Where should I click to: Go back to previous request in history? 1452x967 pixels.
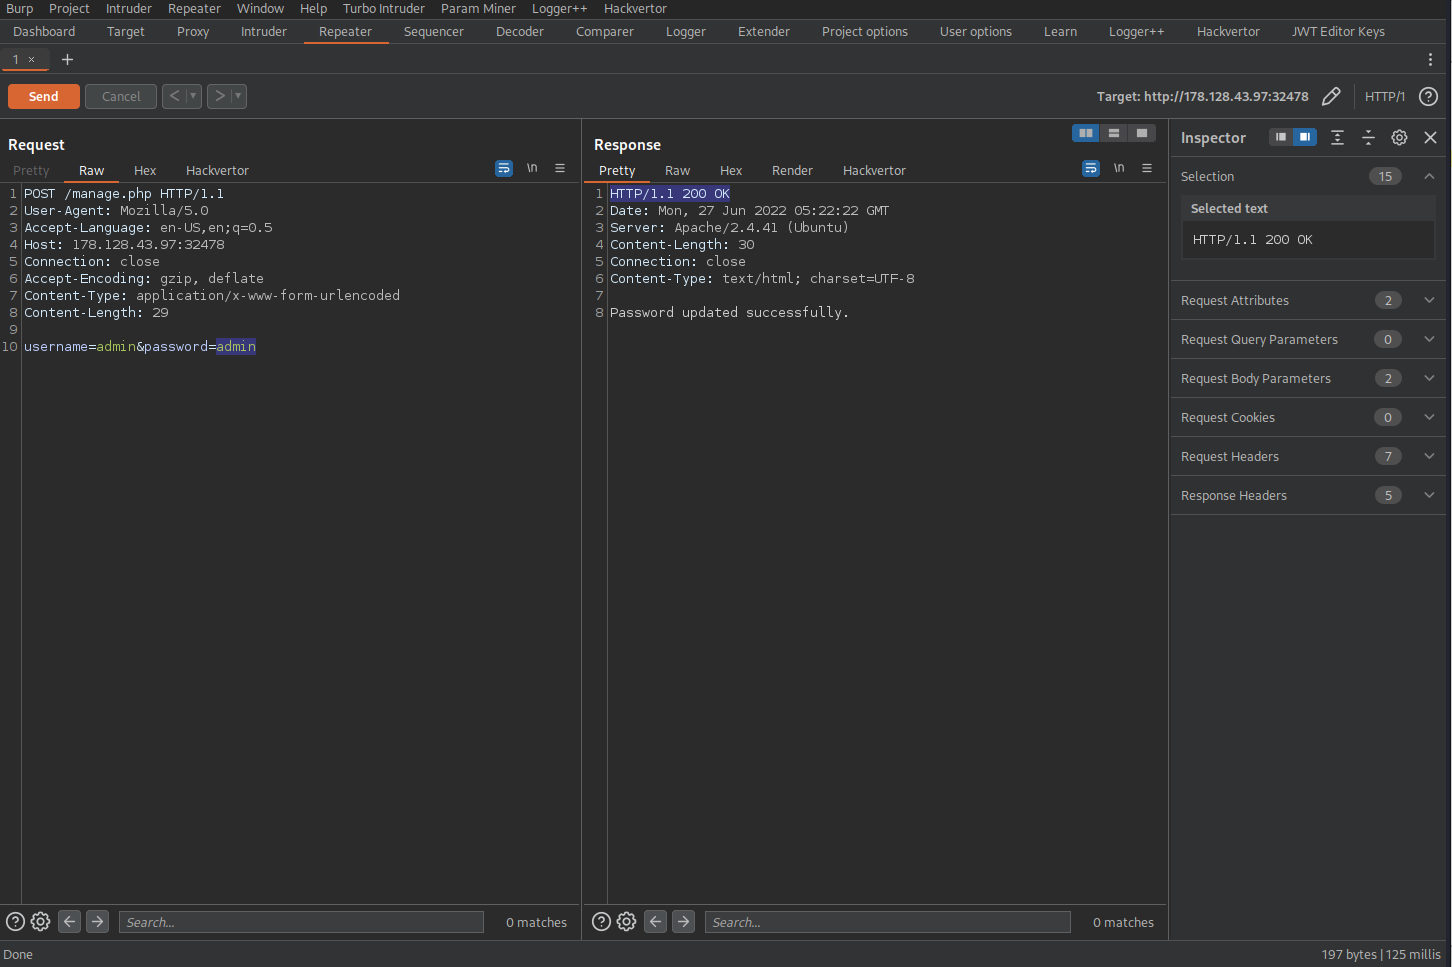pyautogui.click(x=174, y=96)
